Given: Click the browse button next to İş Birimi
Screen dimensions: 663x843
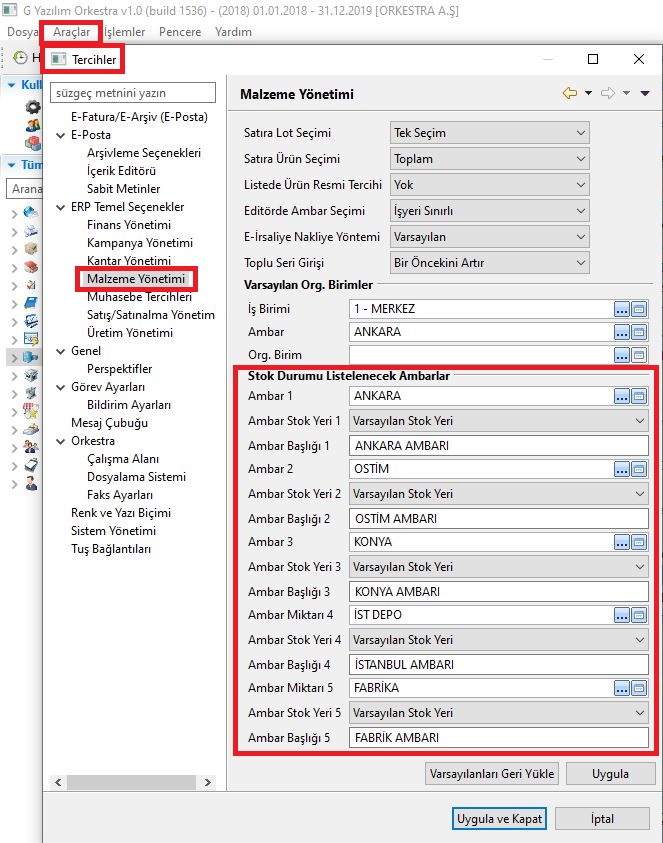Looking at the screenshot, I should (622, 309).
